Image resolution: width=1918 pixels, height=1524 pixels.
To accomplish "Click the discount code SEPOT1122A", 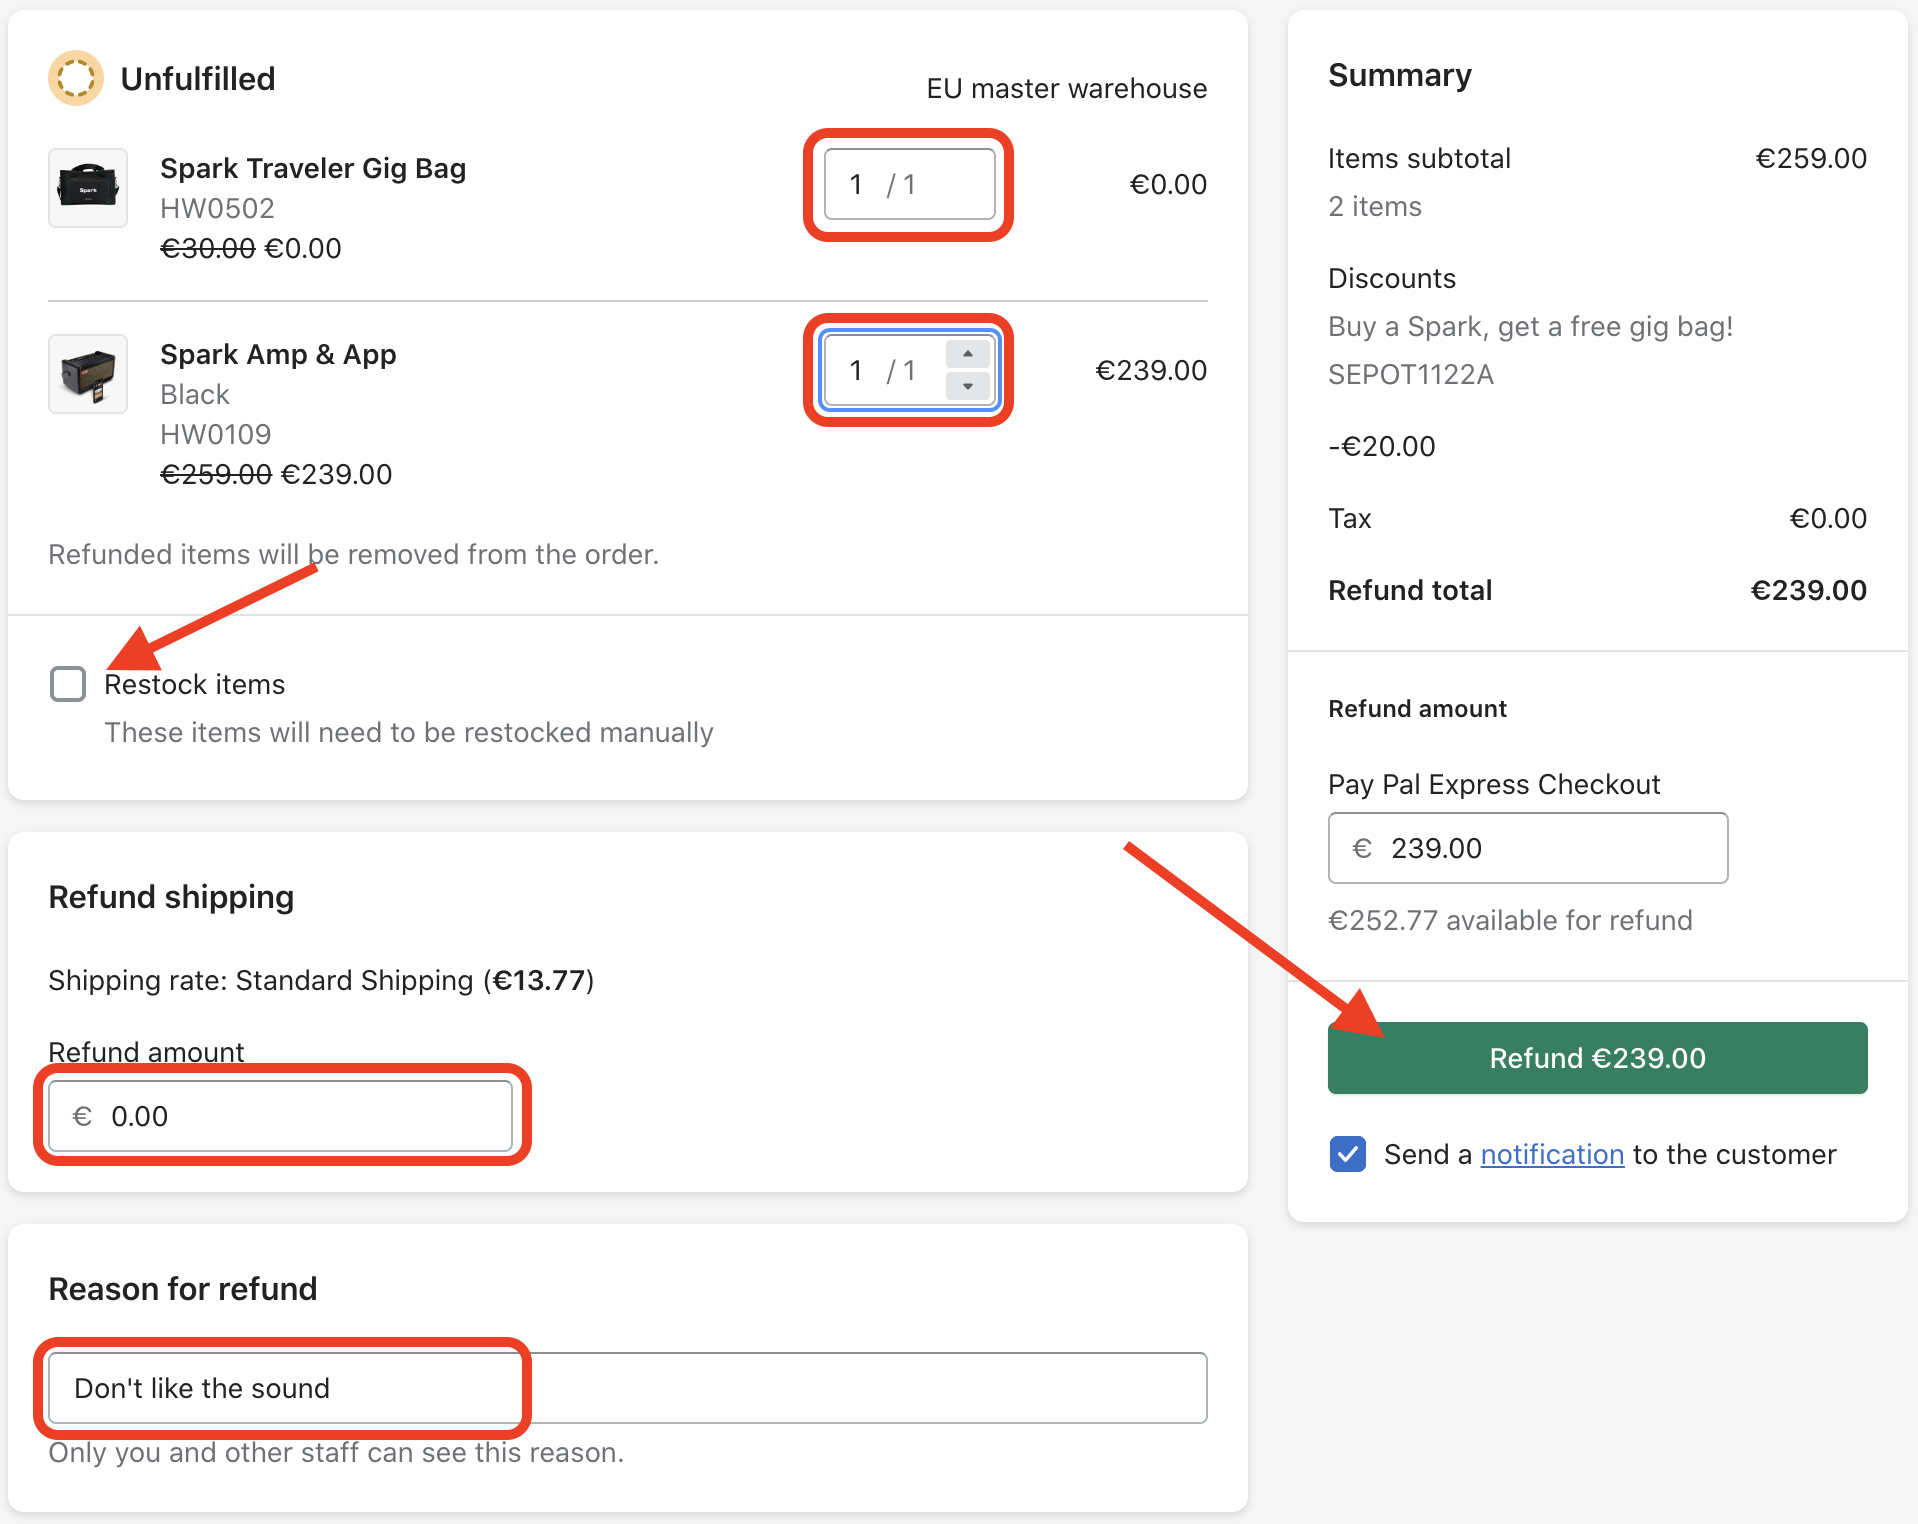I will (x=1410, y=374).
